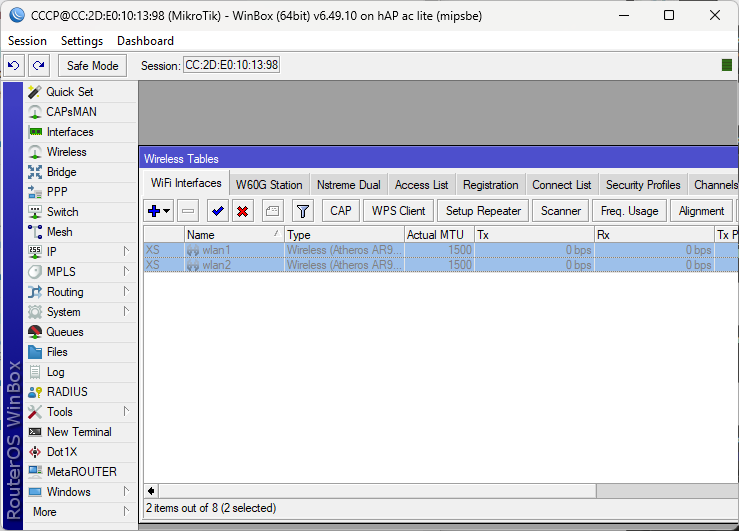
Task: Select the wlan2 interface row
Action: tap(441, 265)
